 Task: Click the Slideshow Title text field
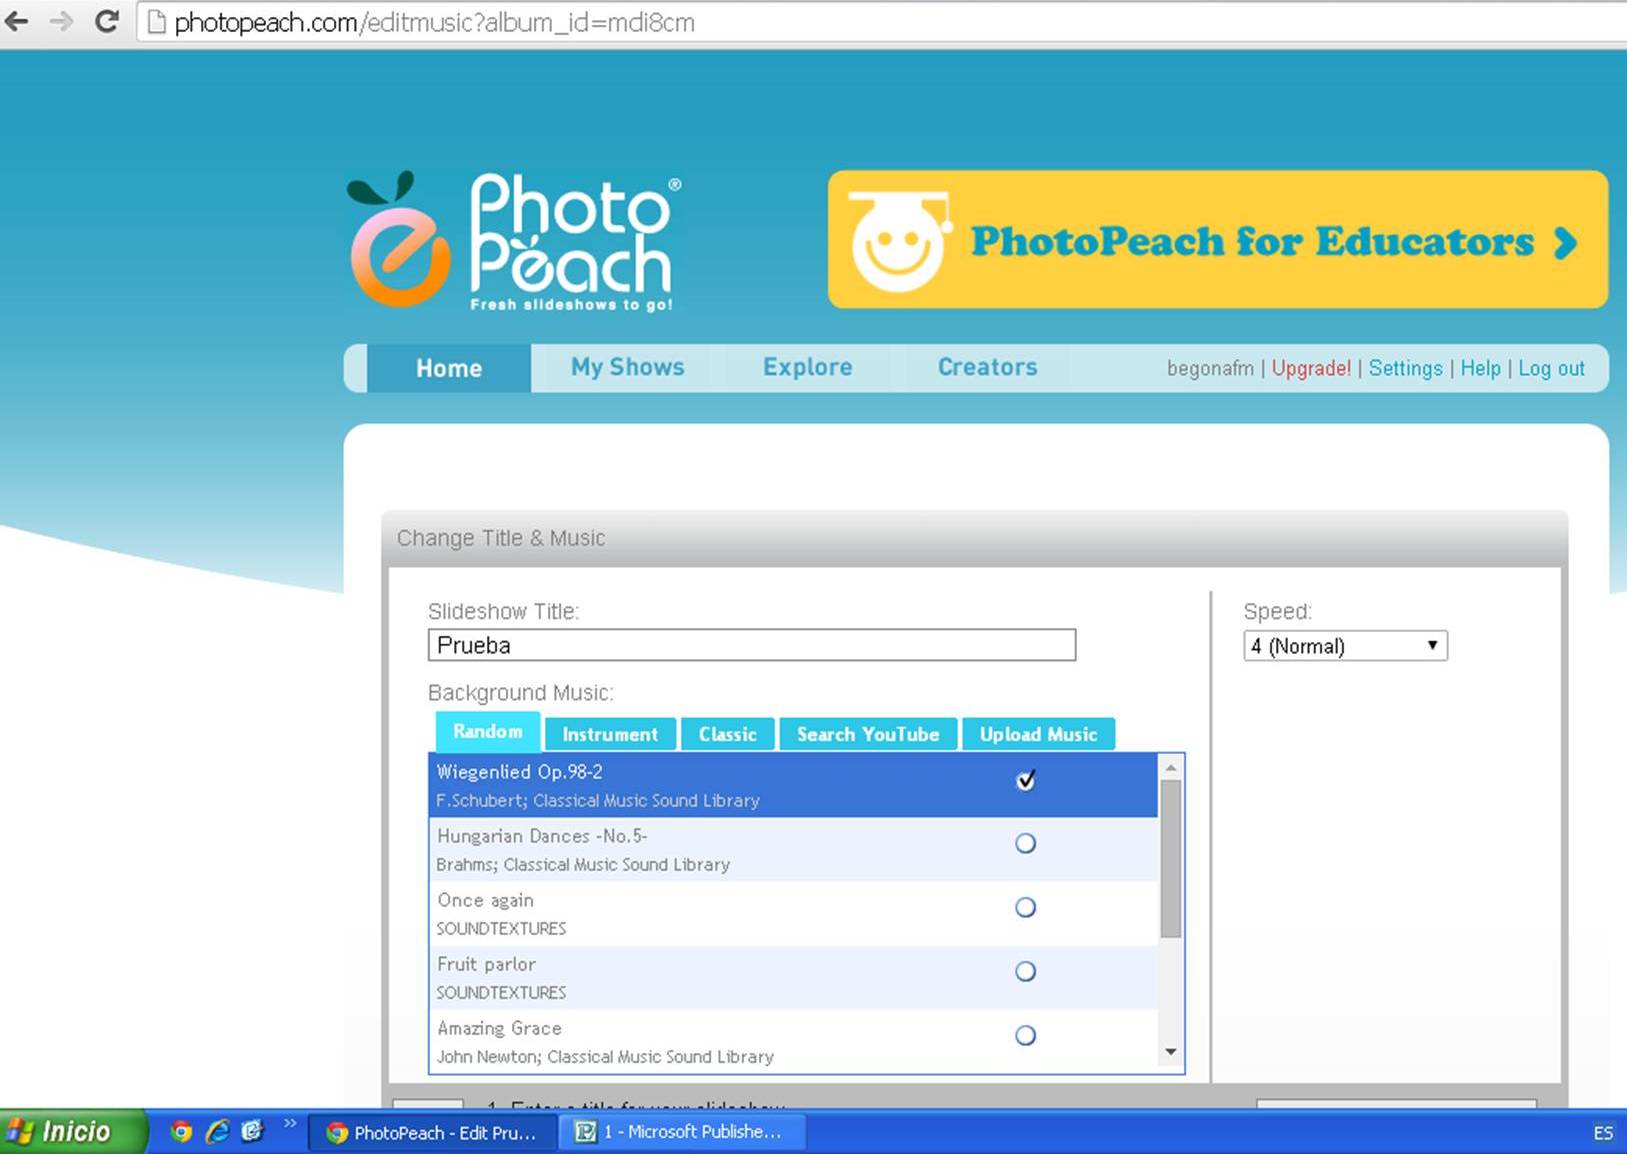pos(751,645)
